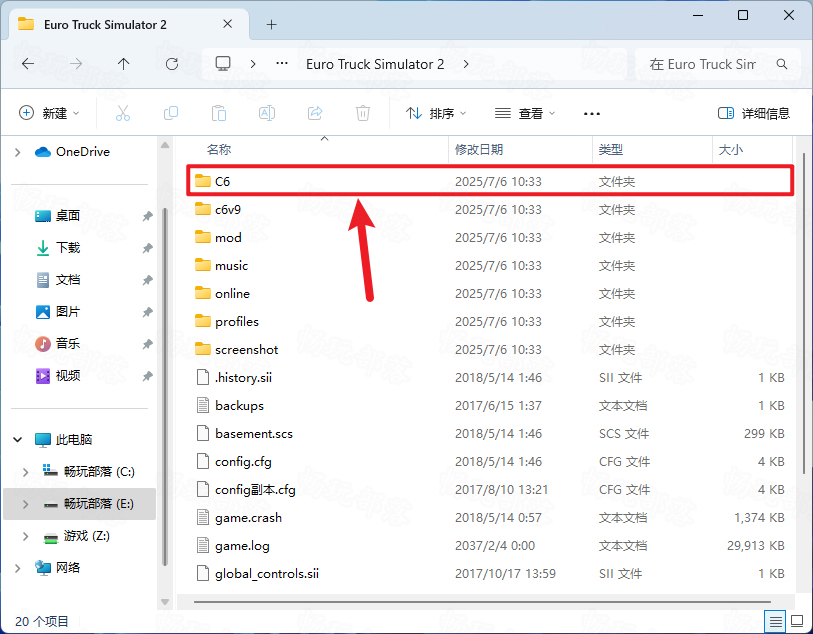The width and height of the screenshot is (813, 634).
Task: Expand the 畅玩部落 (C:) drive
Action: (x=25, y=472)
